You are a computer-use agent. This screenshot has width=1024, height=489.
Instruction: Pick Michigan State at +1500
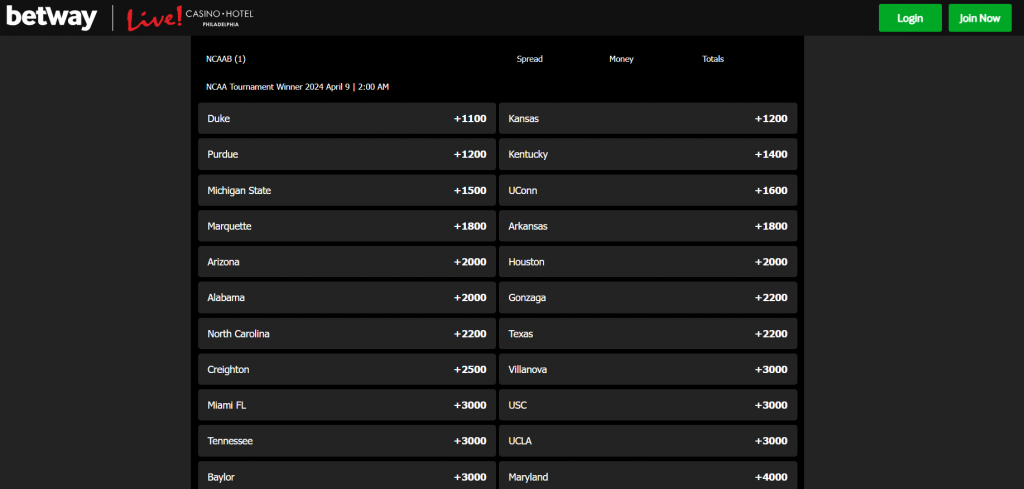click(347, 191)
